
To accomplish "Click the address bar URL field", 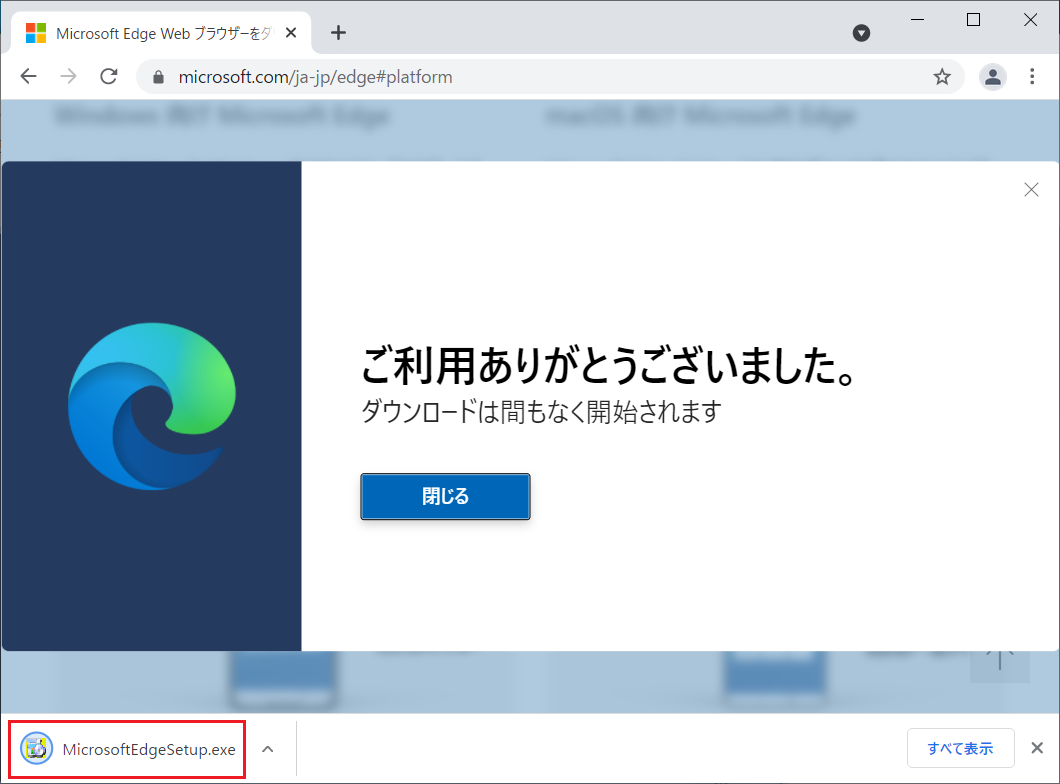I will coord(550,77).
